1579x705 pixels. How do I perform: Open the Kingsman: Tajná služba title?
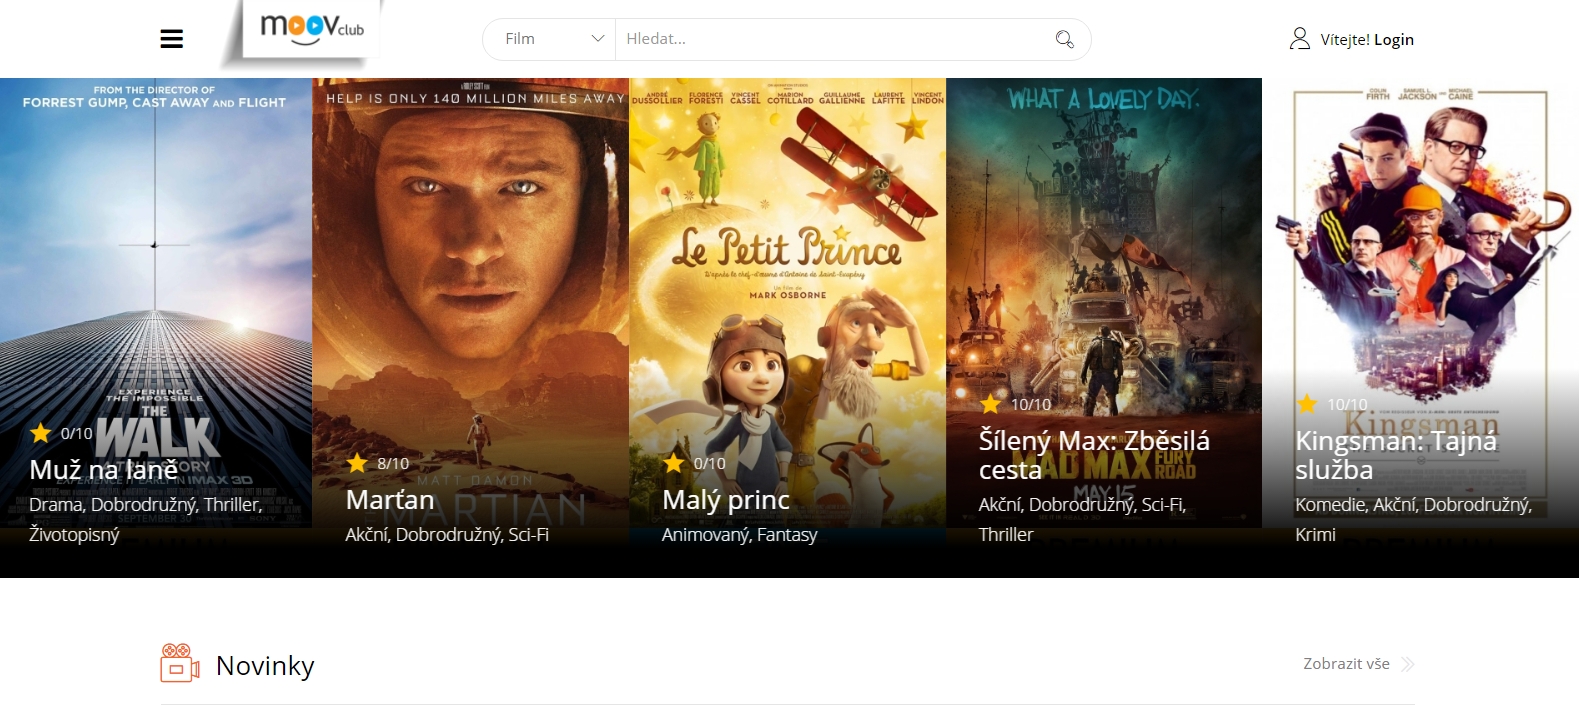click(x=1396, y=455)
